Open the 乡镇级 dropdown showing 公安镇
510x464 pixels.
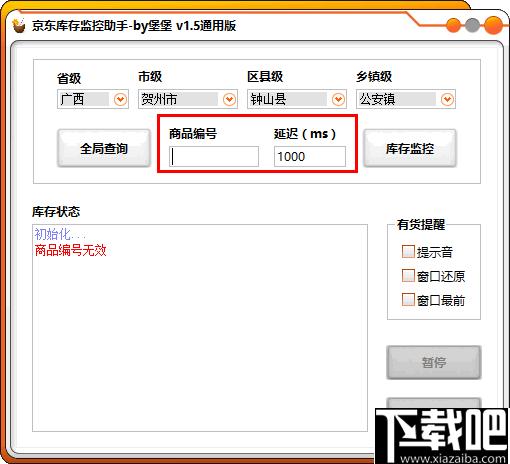[x=406, y=99]
